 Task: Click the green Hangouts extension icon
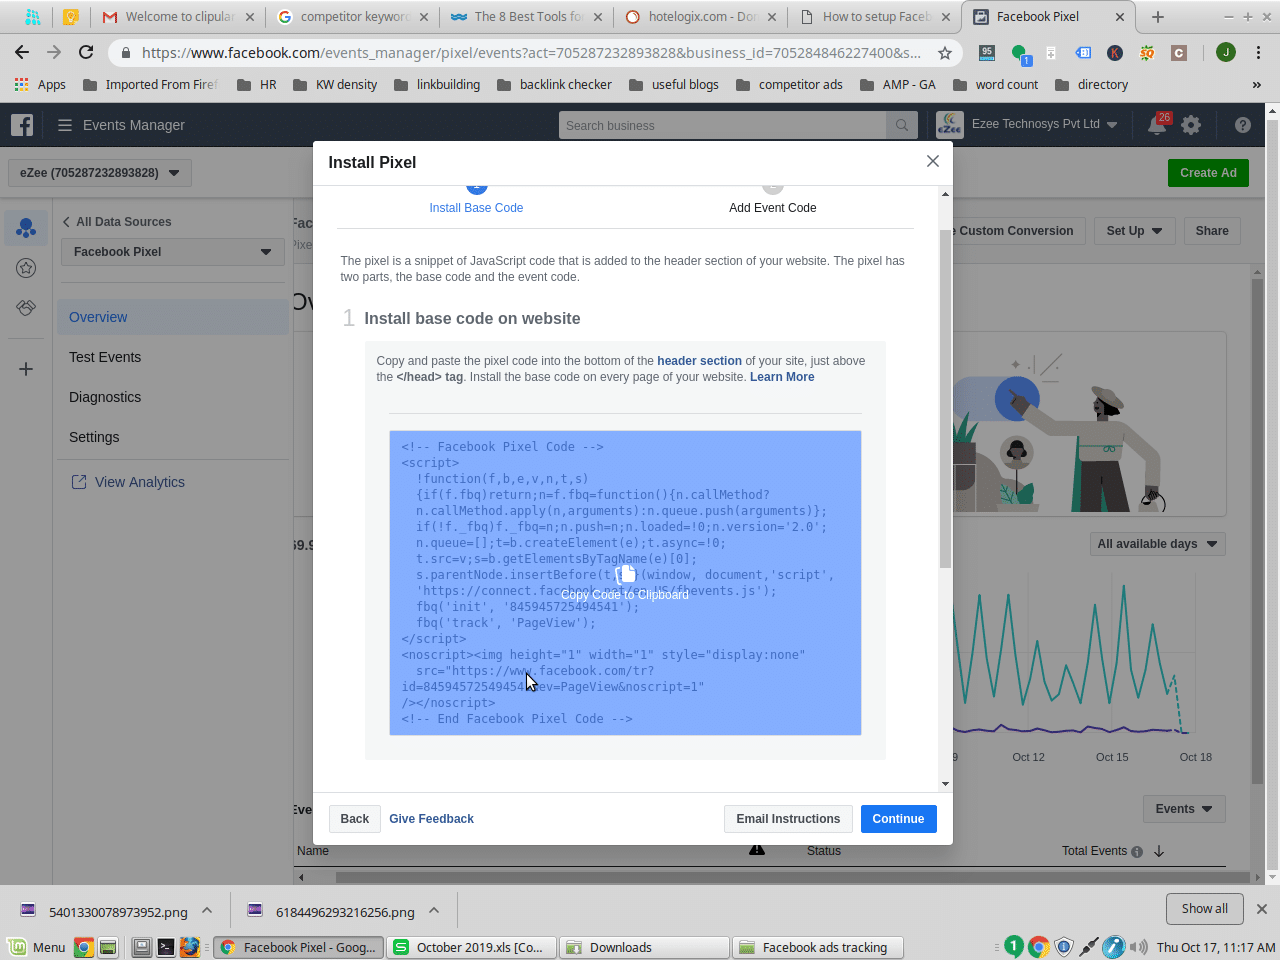click(1019, 53)
